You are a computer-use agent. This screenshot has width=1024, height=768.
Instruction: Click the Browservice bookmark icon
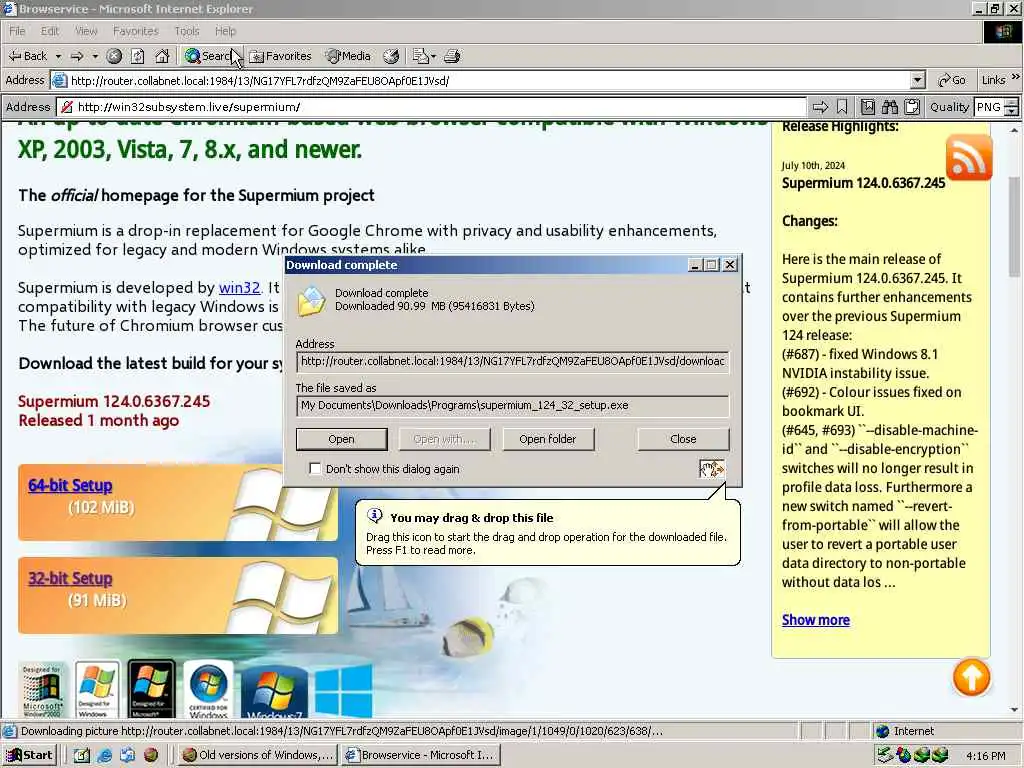(x=842, y=107)
